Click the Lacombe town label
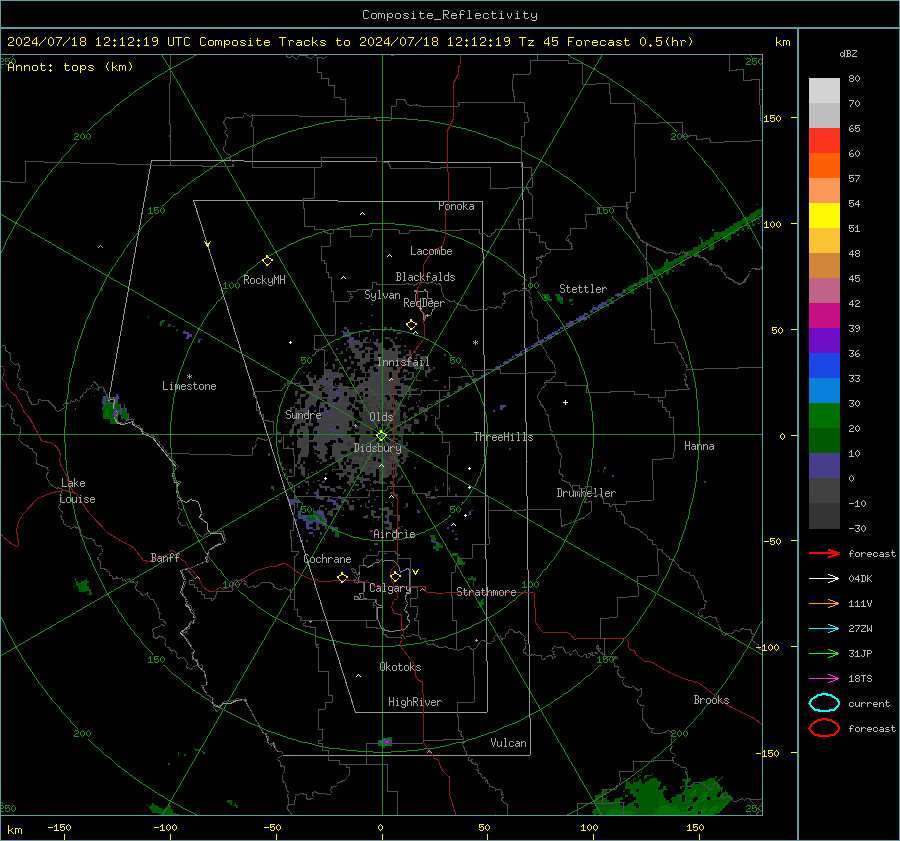The height and width of the screenshot is (841, 900). tap(431, 251)
